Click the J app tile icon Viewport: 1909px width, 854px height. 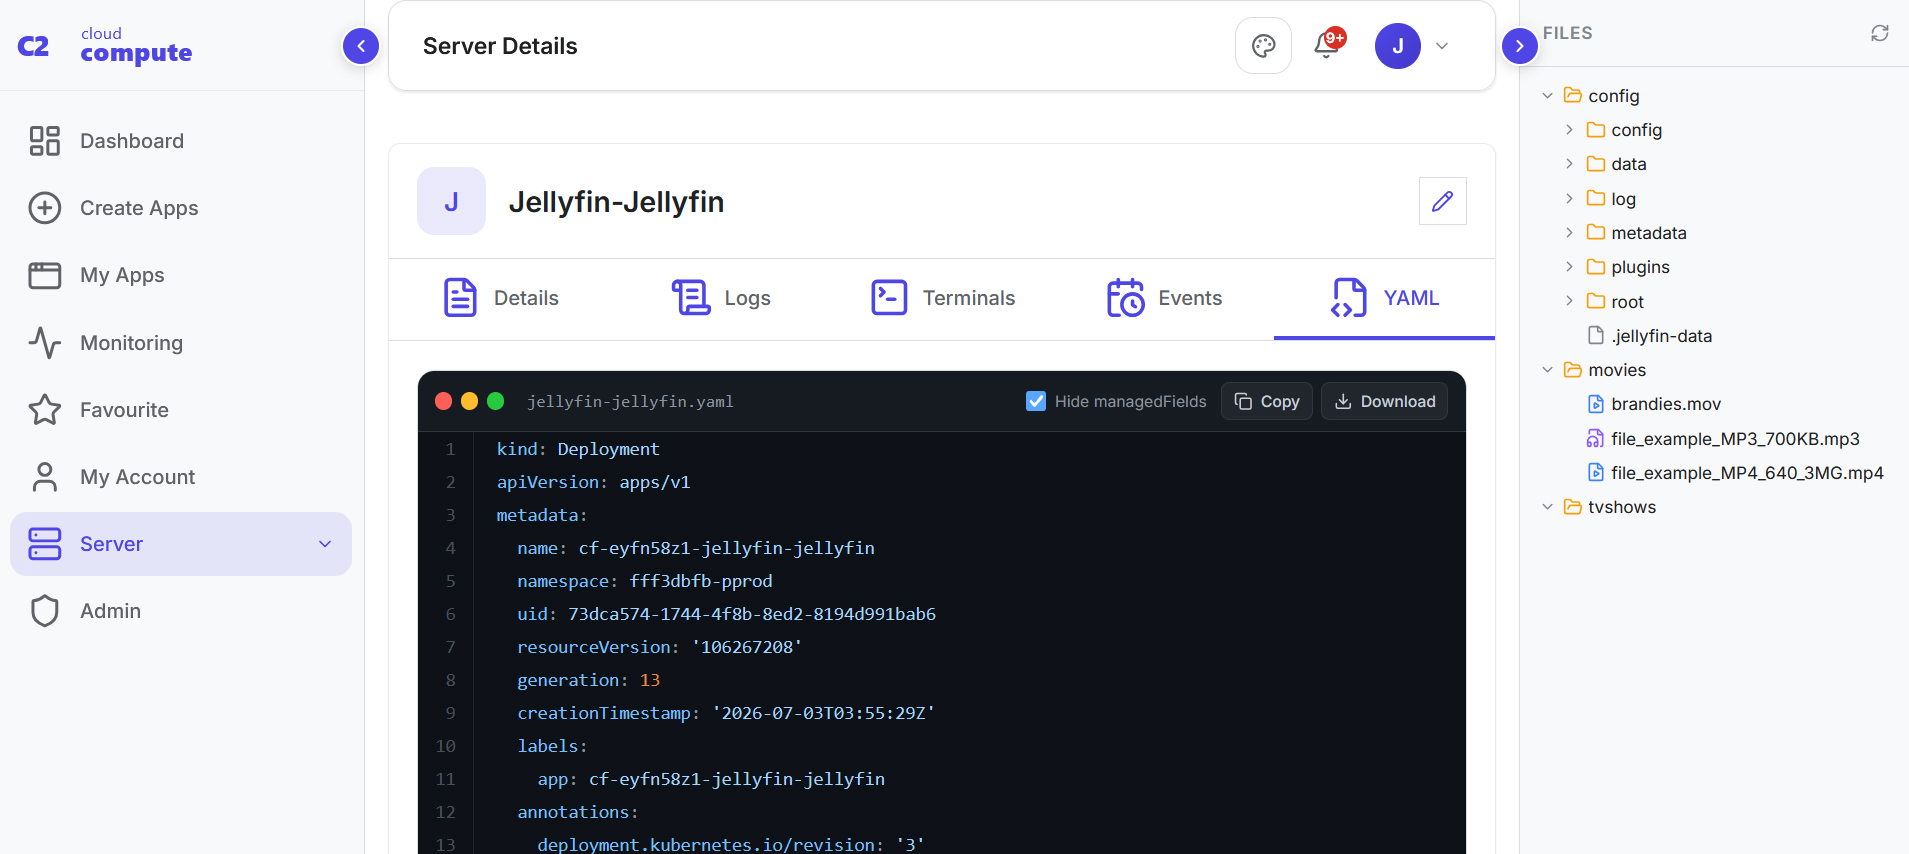[451, 201]
